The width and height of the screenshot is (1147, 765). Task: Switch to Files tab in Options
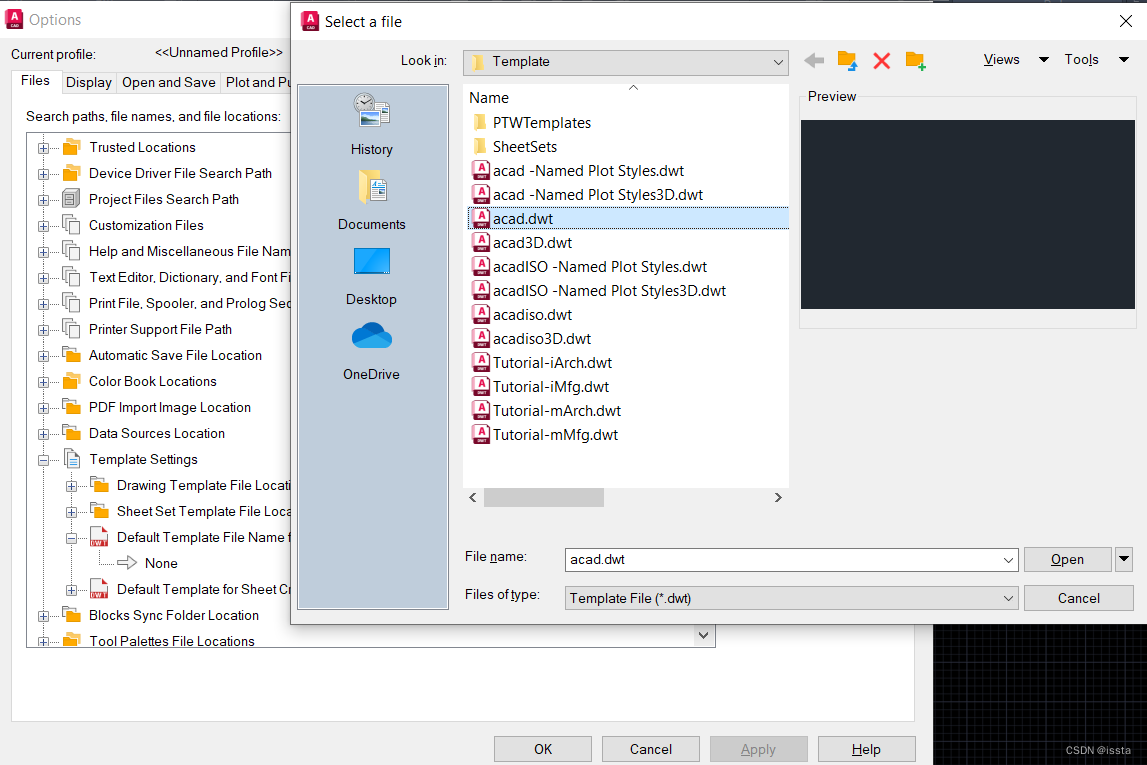[x=35, y=81]
